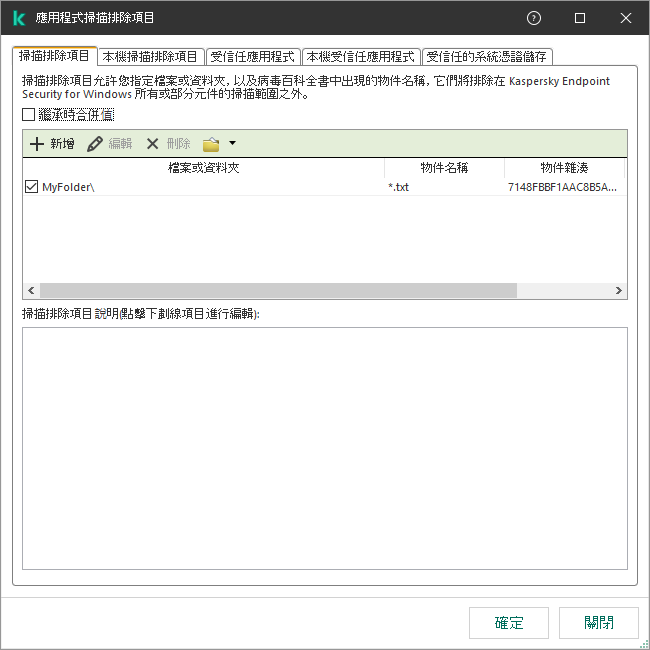The image size is (650, 650).
Task: Click the 刪除 label in the toolbar
Action: pyautogui.click(x=179, y=144)
